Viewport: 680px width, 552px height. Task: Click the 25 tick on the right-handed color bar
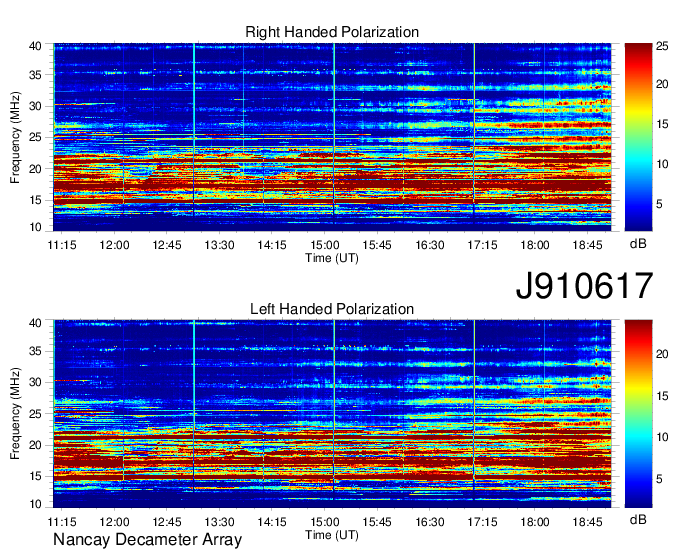pyautogui.click(x=662, y=46)
